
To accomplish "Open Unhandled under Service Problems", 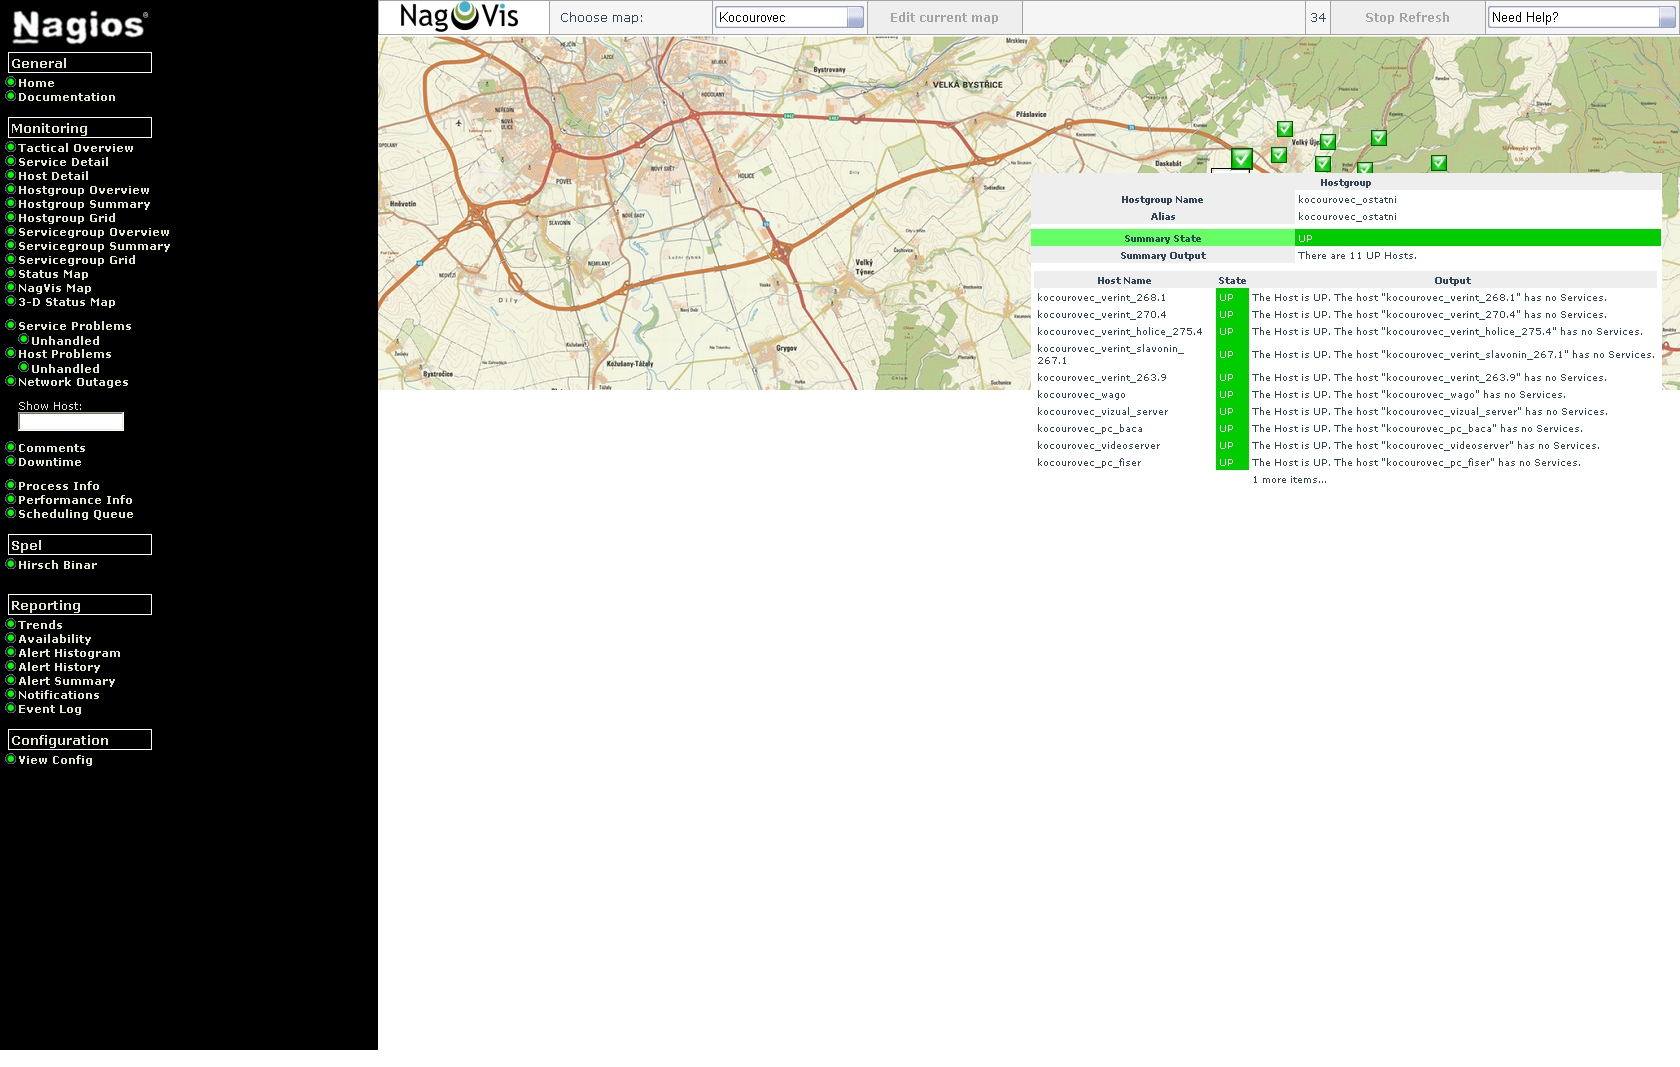I will (65, 341).
